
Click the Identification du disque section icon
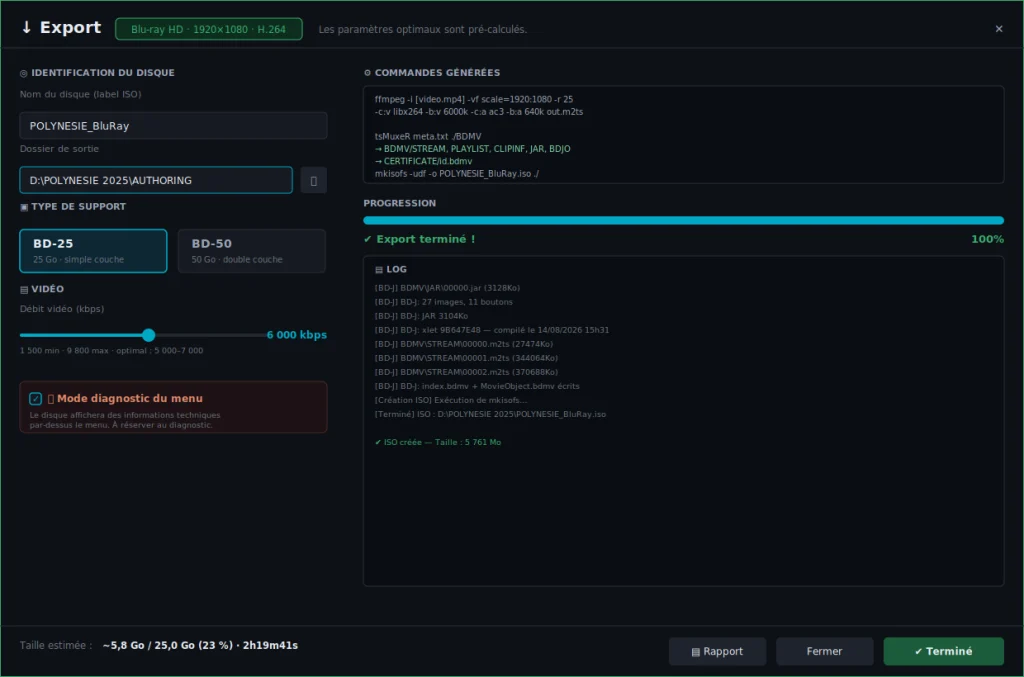[24, 73]
